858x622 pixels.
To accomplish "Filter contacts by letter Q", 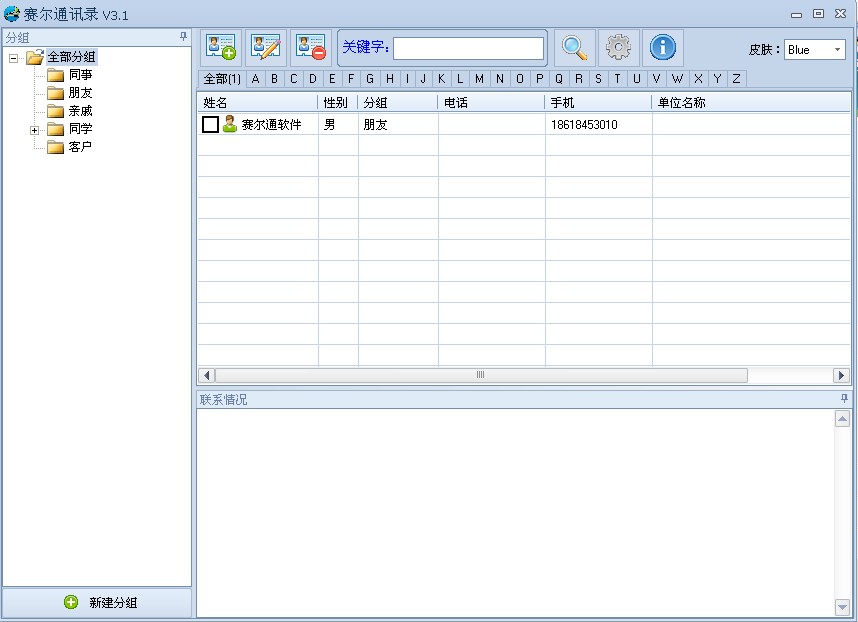I will (559, 79).
